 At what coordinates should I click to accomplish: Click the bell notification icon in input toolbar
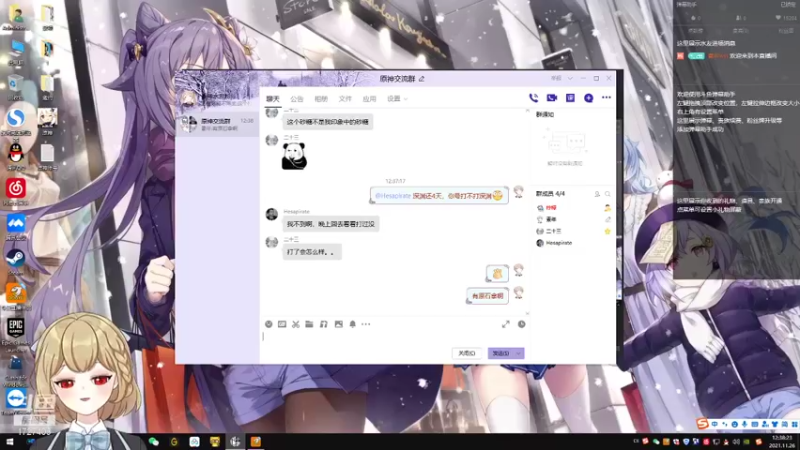click(x=353, y=324)
